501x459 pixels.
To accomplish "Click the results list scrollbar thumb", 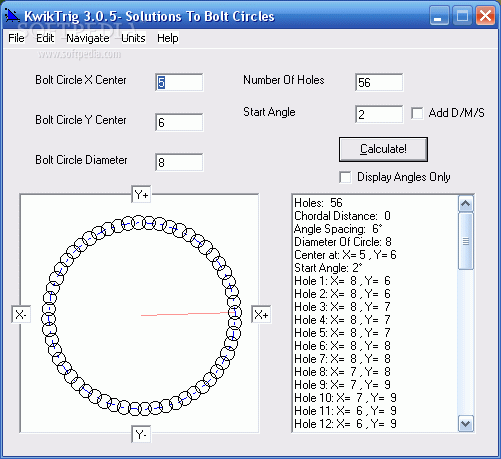I will 466,241.
